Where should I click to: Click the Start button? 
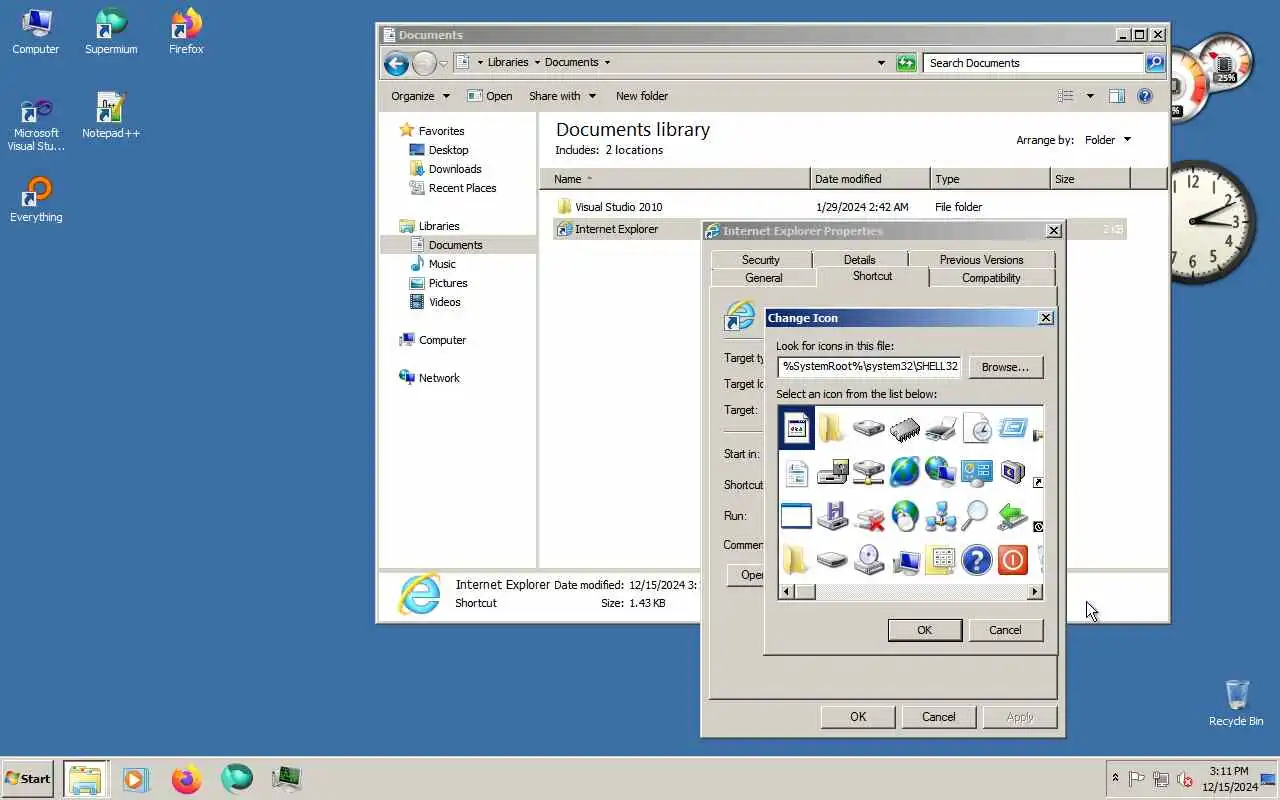pyautogui.click(x=28, y=778)
